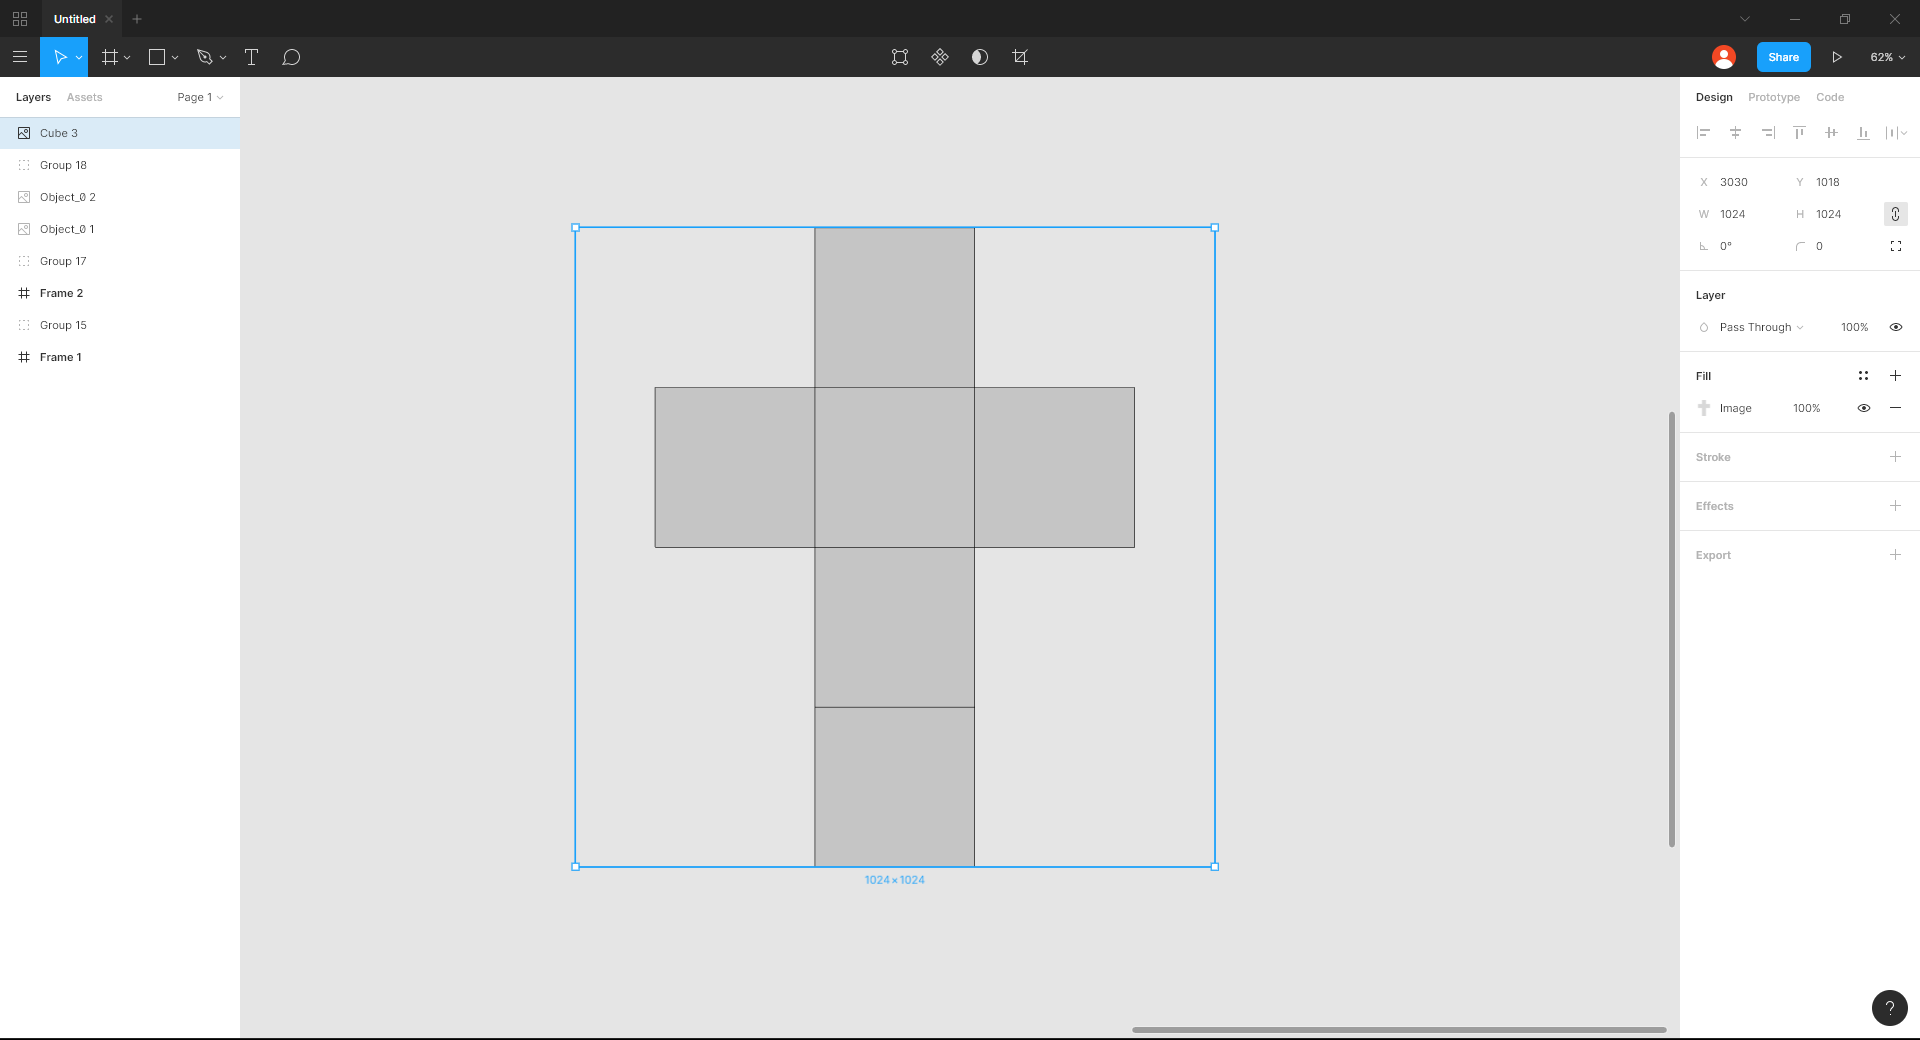Viewport: 1920px width, 1040px height.
Task: Open the comment tool
Action: pyautogui.click(x=291, y=57)
